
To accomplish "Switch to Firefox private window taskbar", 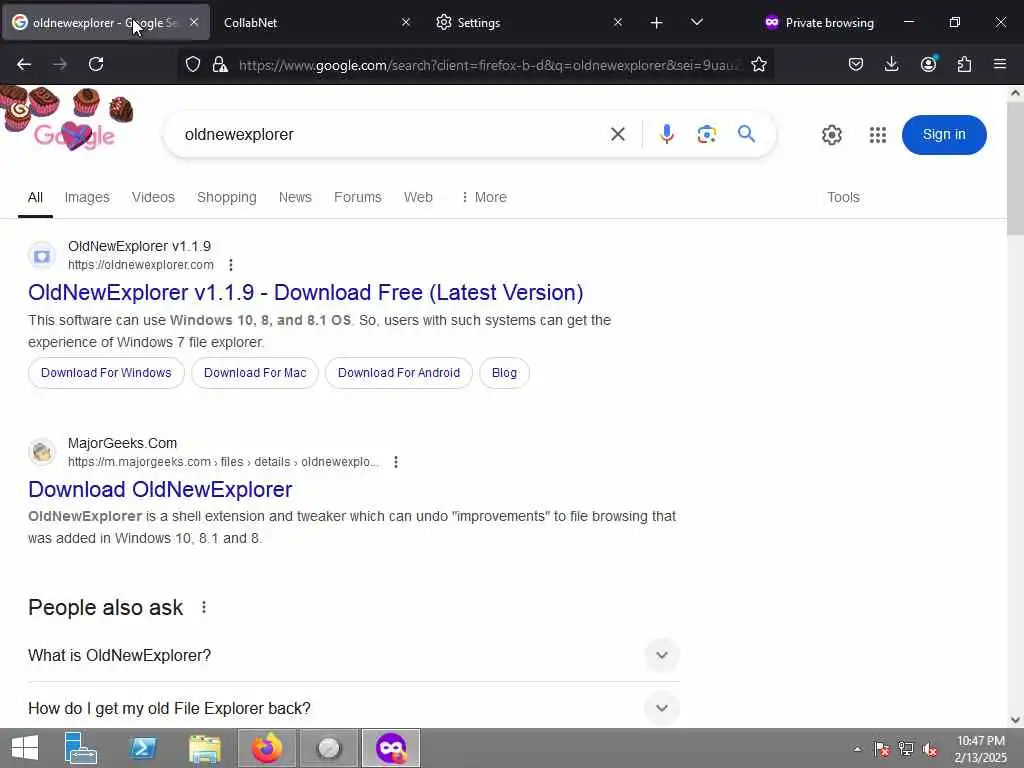I will (391, 748).
